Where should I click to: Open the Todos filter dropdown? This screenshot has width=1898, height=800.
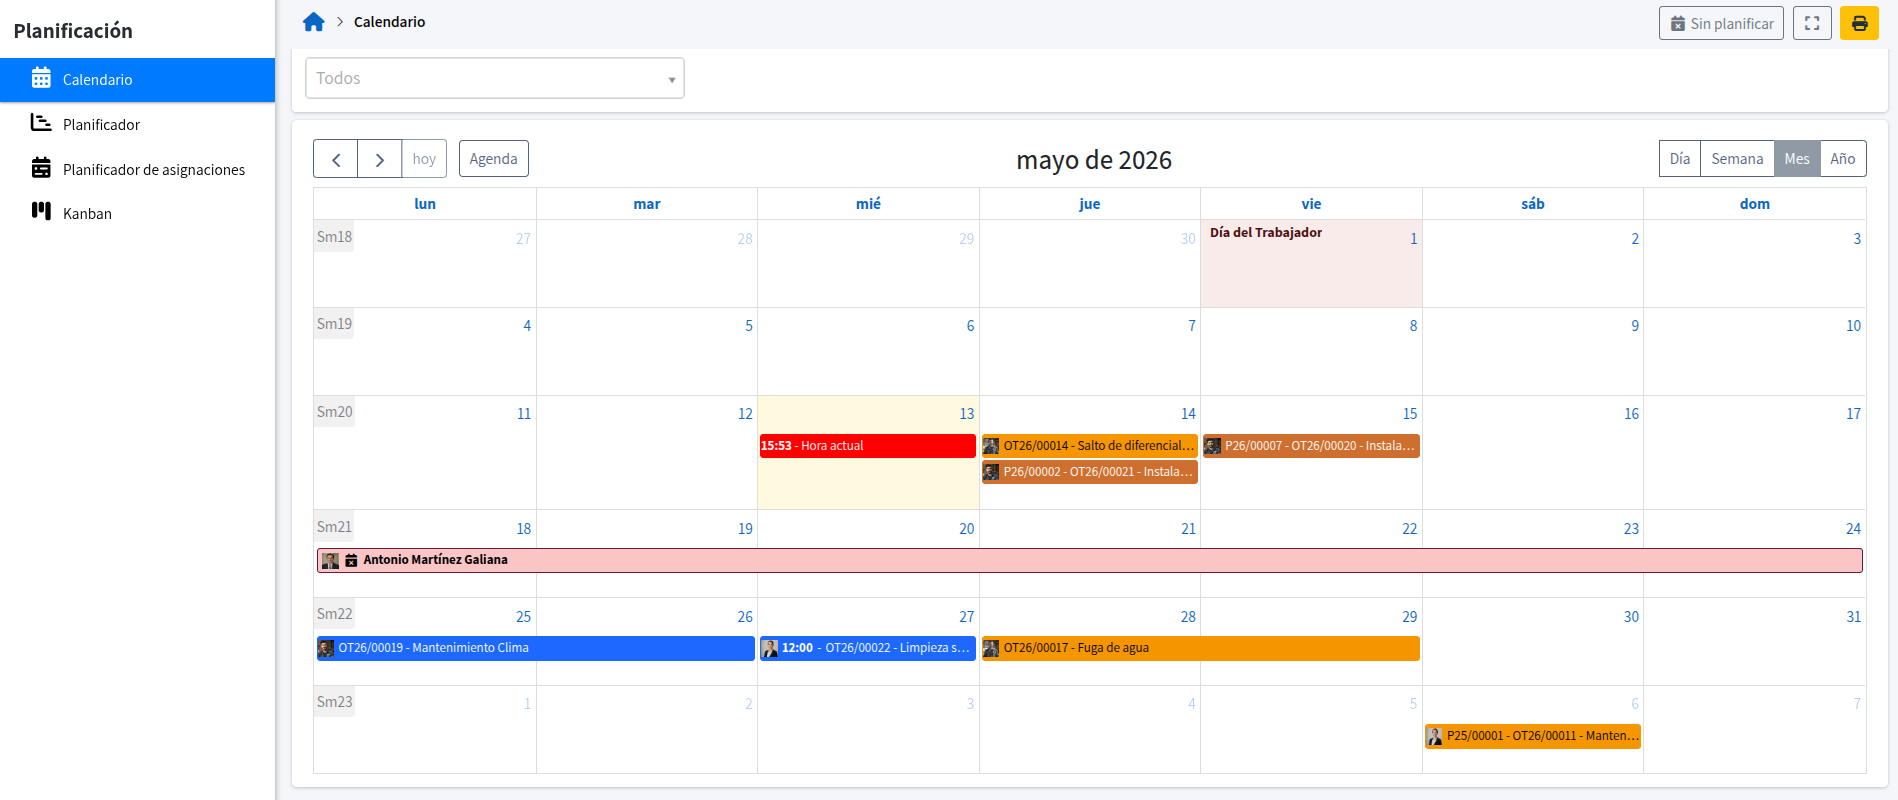[x=495, y=78]
